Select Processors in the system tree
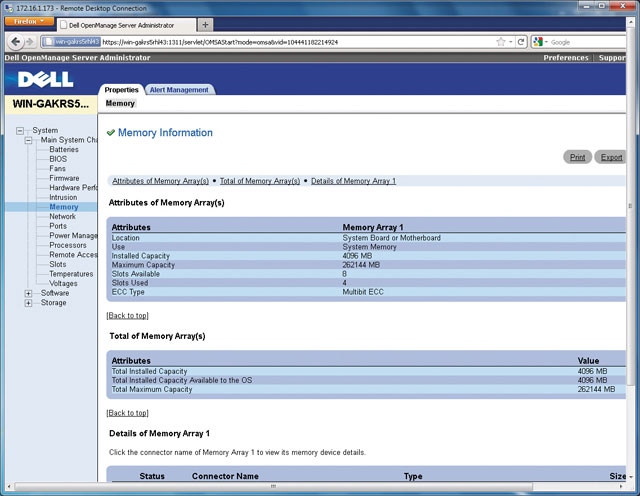The height and width of the screenshot is (496, 640). tap(68, 245)
